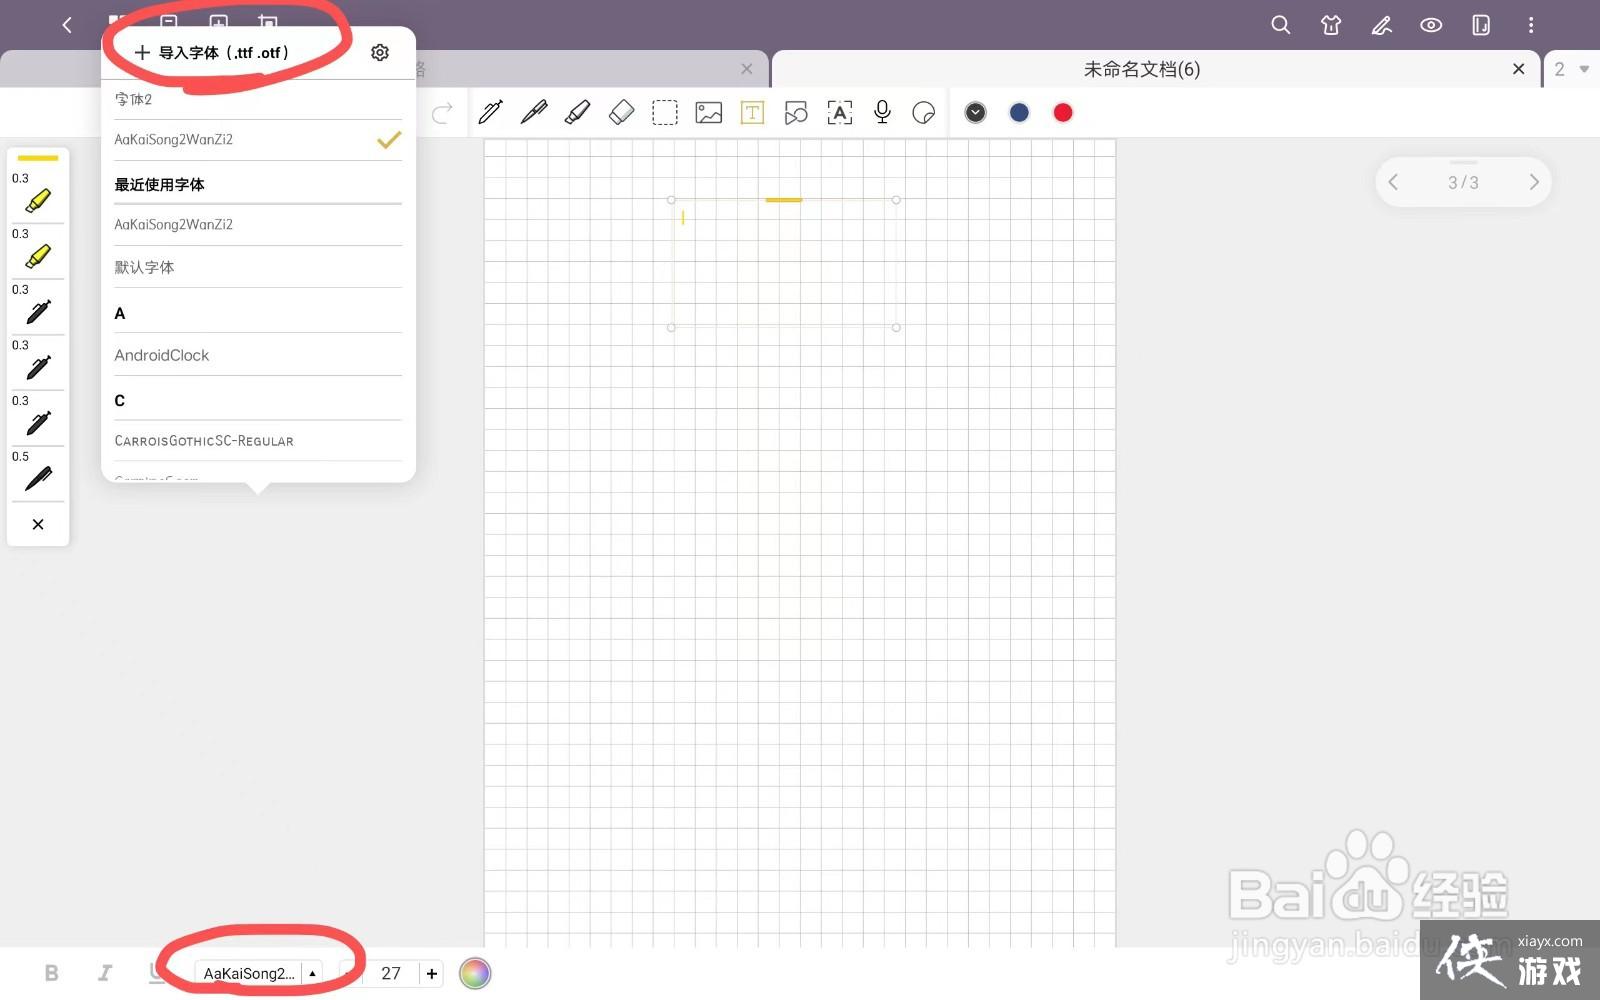Select the highlighter tool in toolbar
The height and width of the screenshot is (1000, 1600).
(x=577, y=113)
